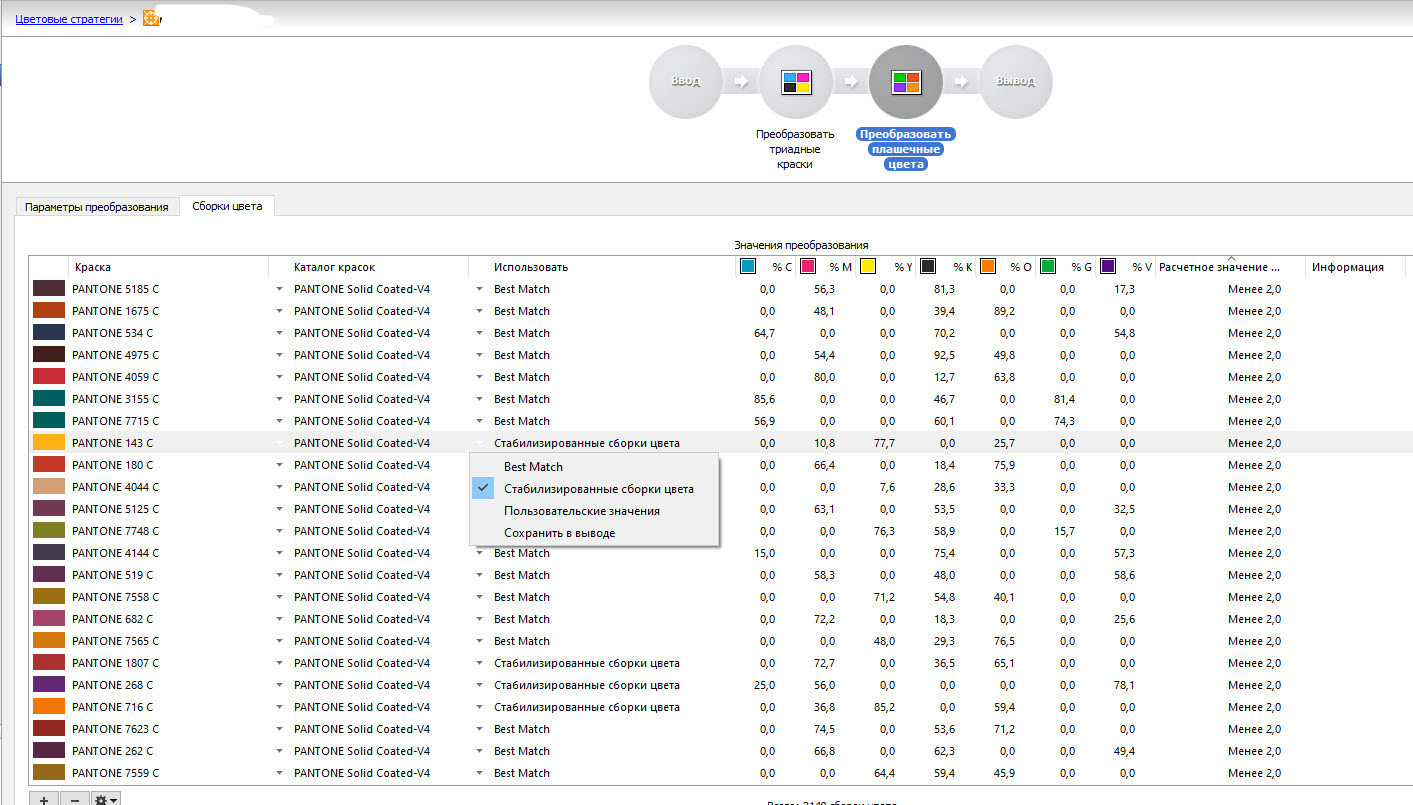The width and height of the screenshot is (1413, 805).
Task: Click the strategy icon in the breadcrumb
Action: tap(151, 18)
